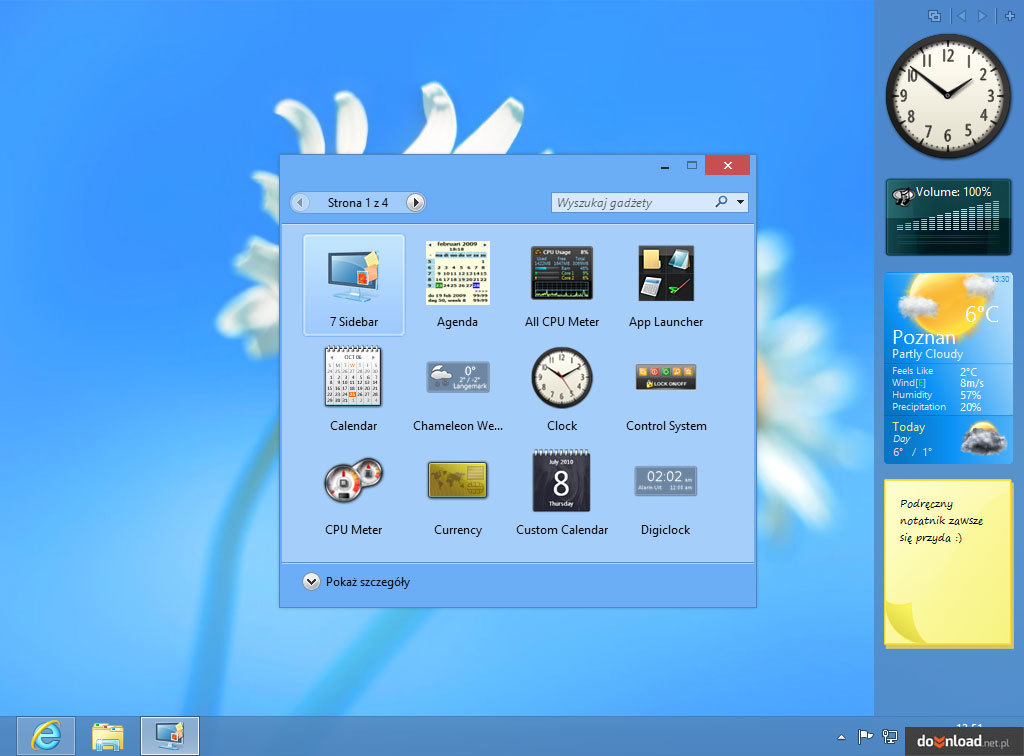Image resolution: width=1024 pixels, height=756 pixels.
Task: Pick the Custom Calendar gadget
Action: coord(561,481)
